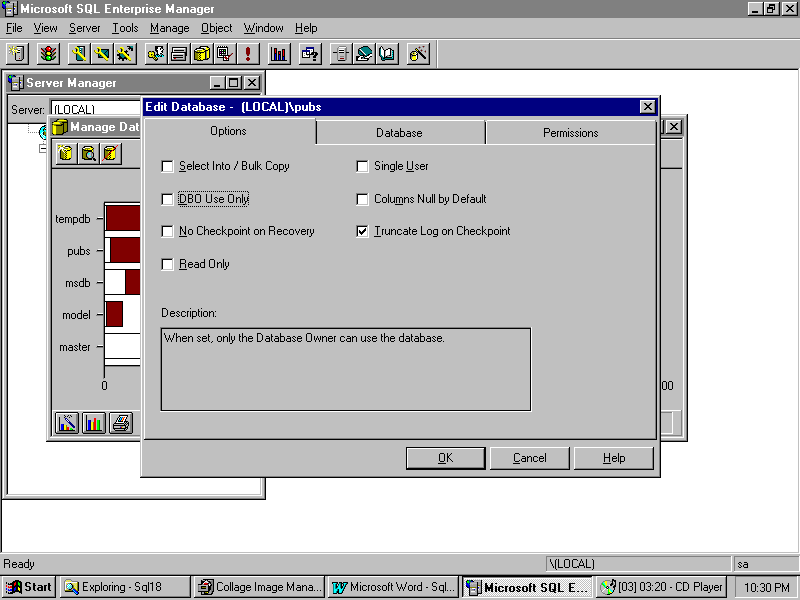Click the yellow database cube toolbar icon
Screen dimensions: 800x600
203,54
